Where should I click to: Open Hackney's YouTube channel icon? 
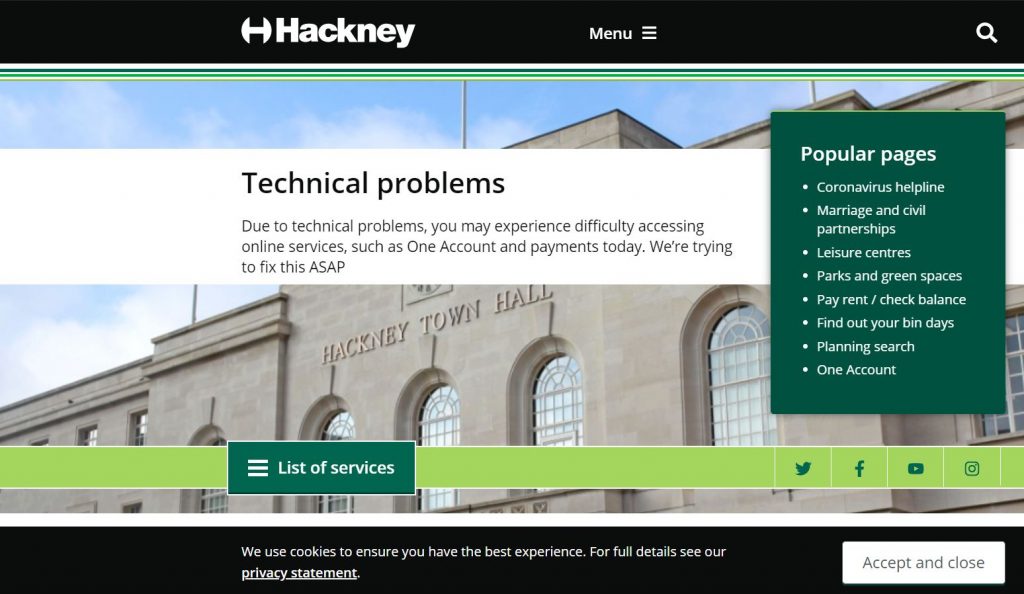tap(916, 468)
